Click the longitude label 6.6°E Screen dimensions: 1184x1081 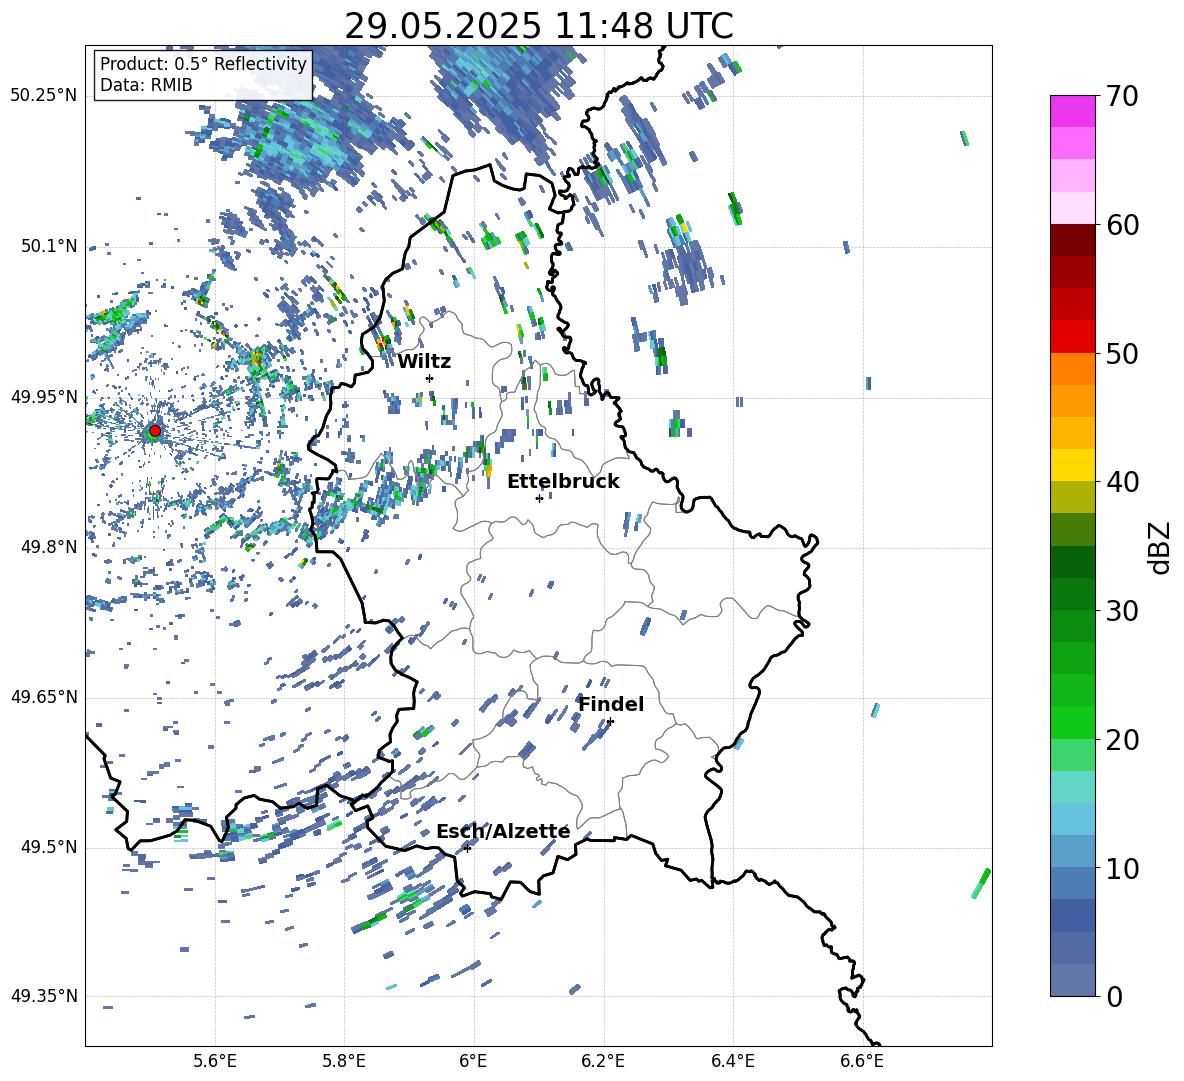[862, 1061]
